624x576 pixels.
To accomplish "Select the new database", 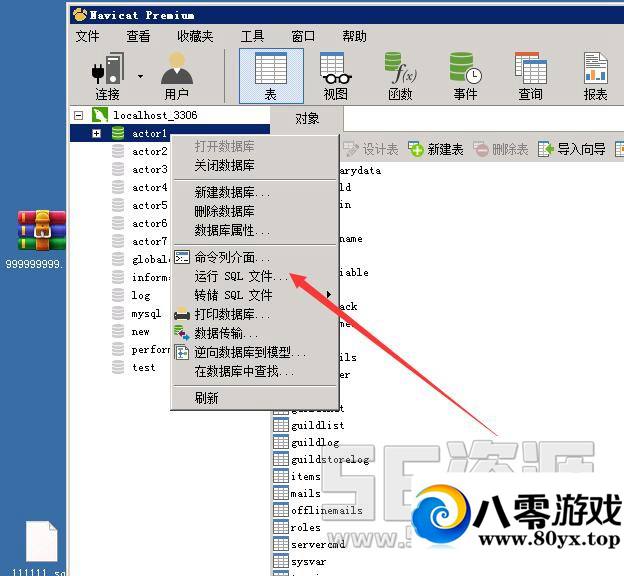I will coord(140,332).
